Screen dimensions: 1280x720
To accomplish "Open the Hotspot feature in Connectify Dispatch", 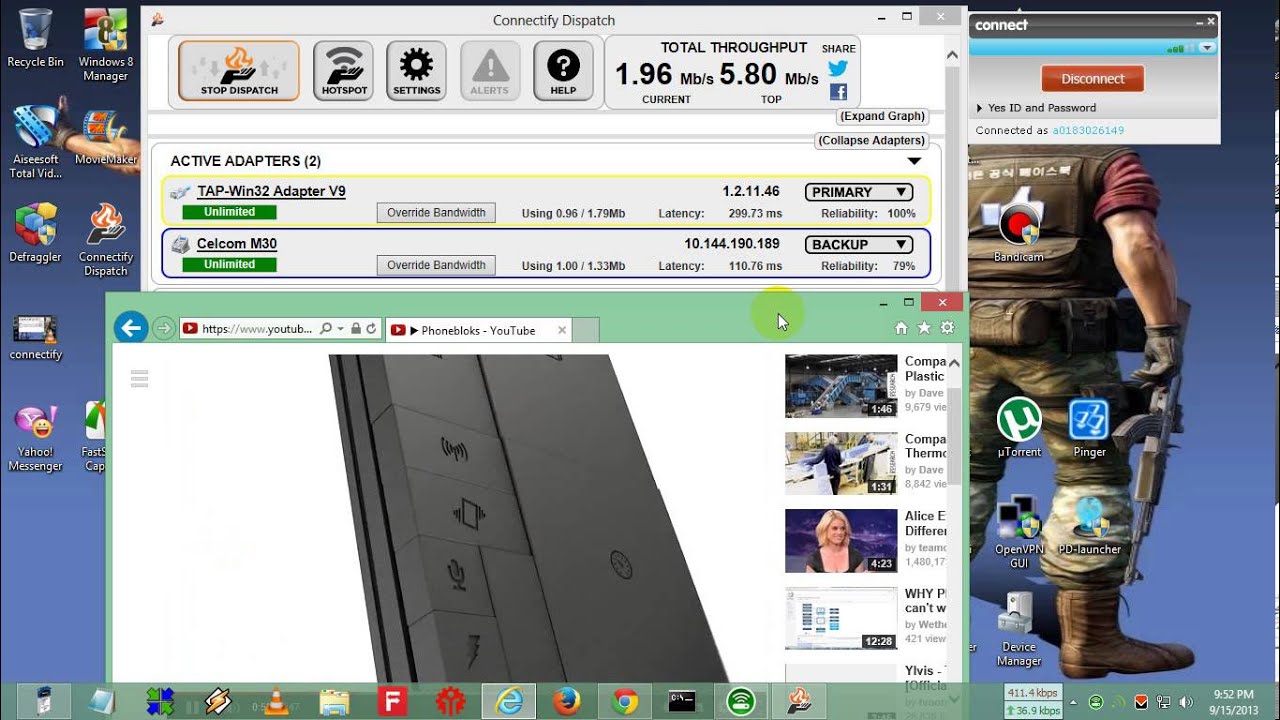I will coord(343,71).
